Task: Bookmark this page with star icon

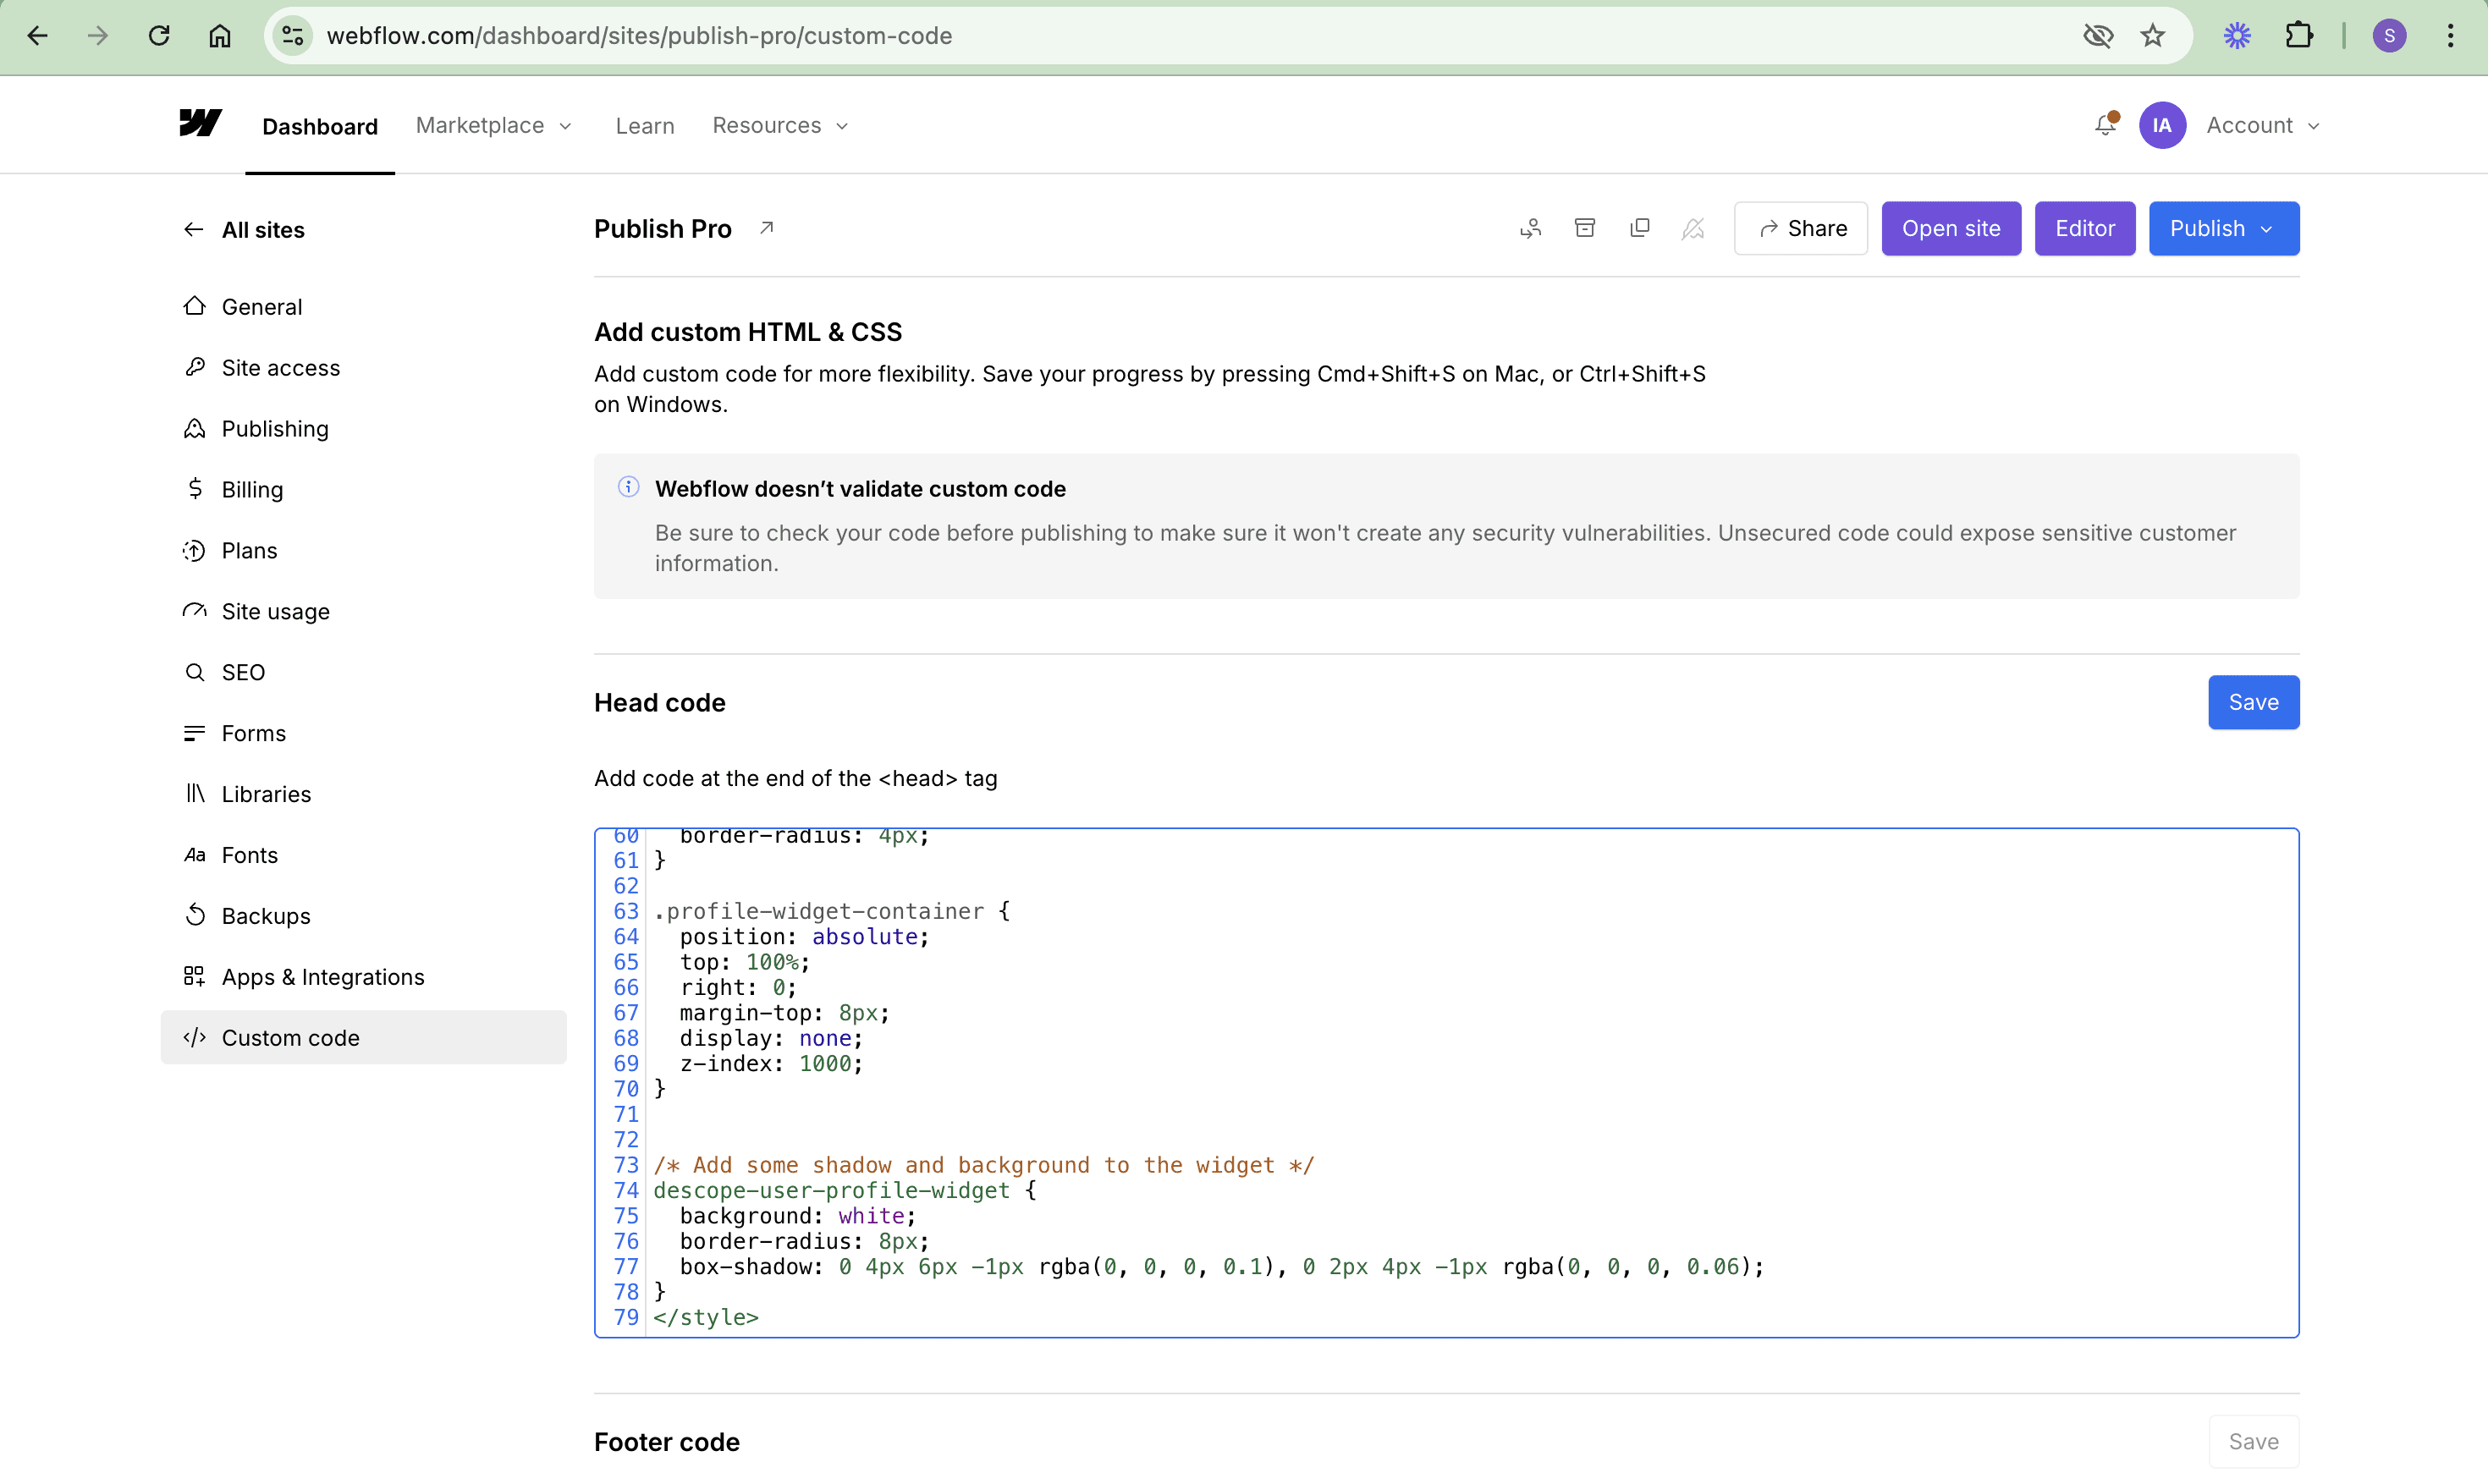Action: tap(2152, 36)
